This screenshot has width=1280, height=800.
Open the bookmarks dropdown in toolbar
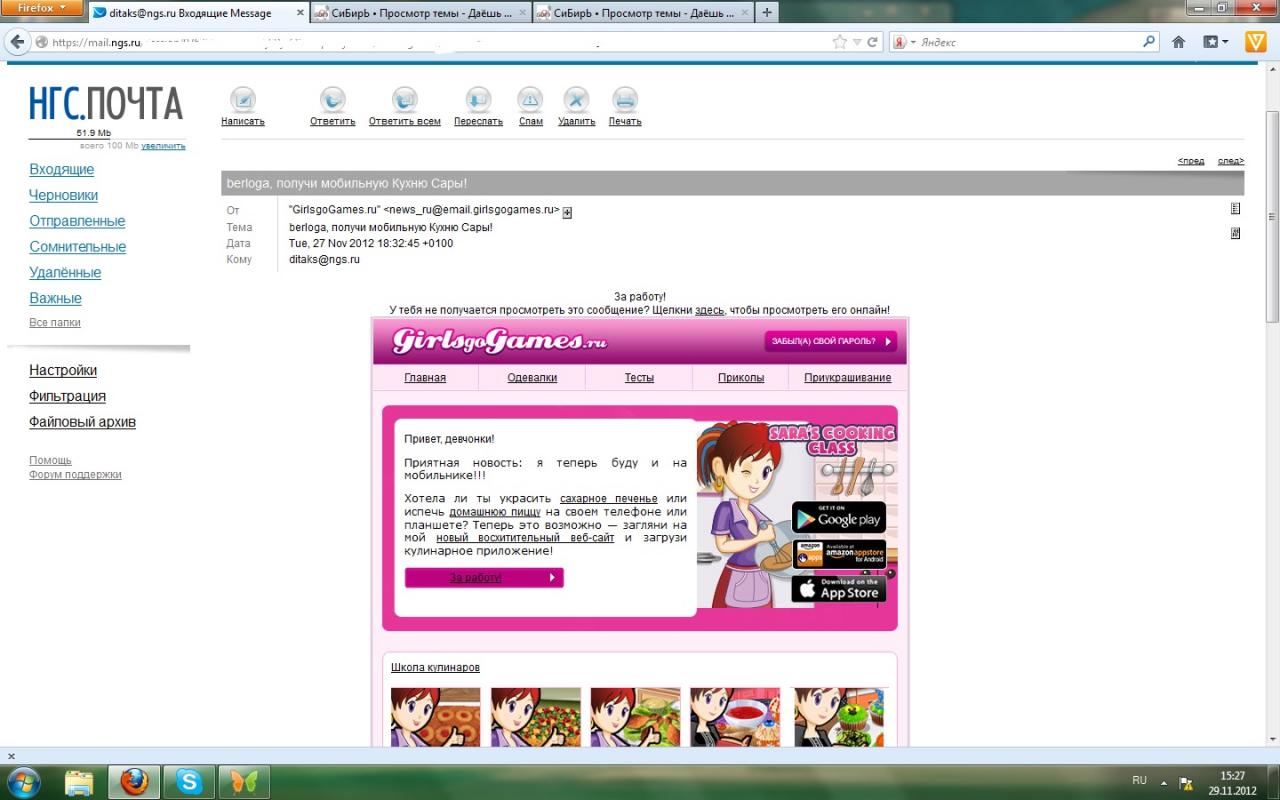coord(1216,42)
